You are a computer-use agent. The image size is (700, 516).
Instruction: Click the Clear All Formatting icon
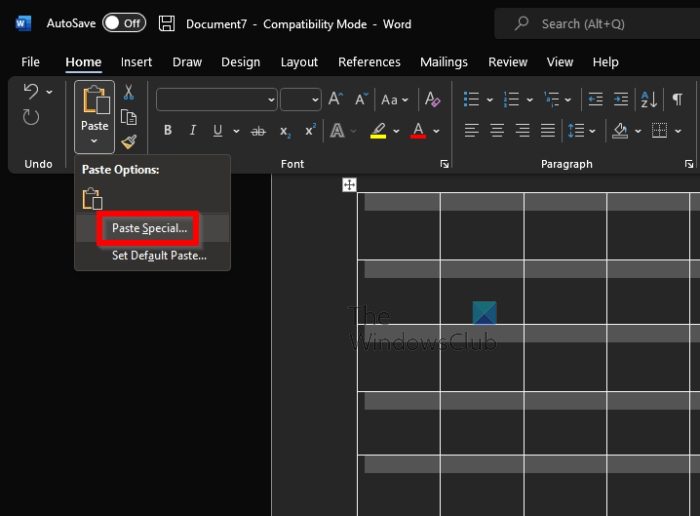pyautogui.click(x=432, y=99)
